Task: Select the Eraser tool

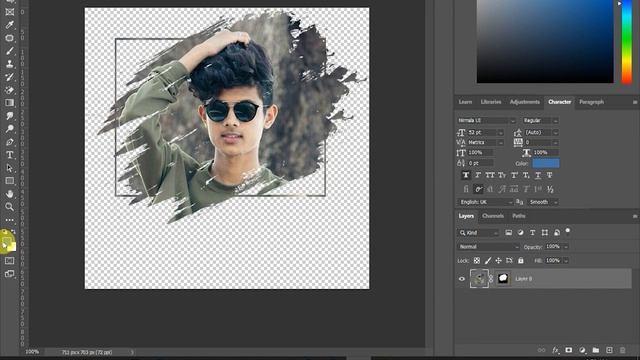Action: coord(9,90)
